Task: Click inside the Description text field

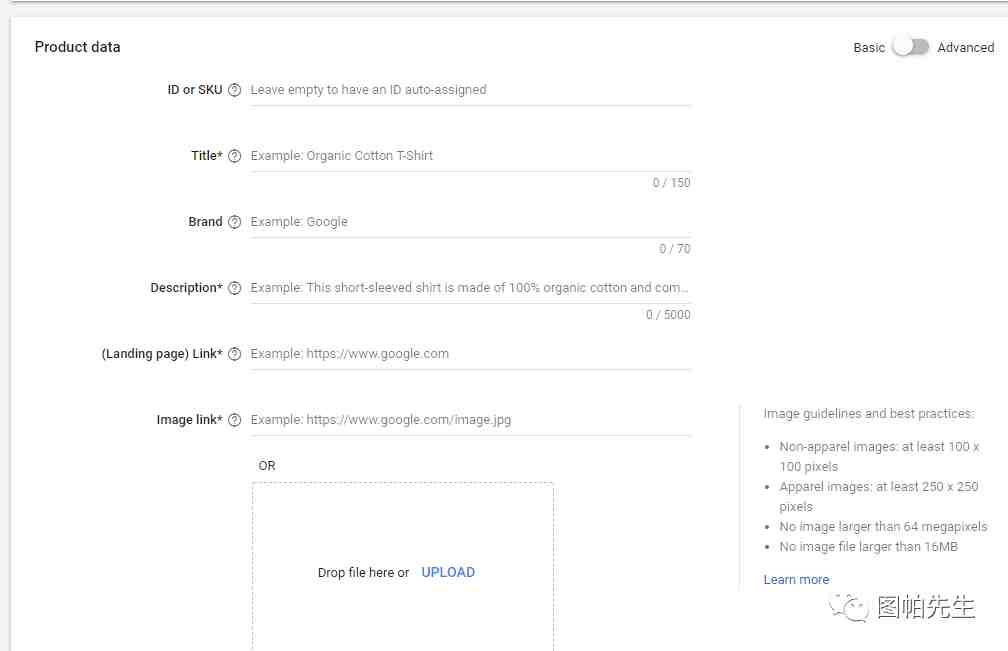Action: (x=470, y=288)
